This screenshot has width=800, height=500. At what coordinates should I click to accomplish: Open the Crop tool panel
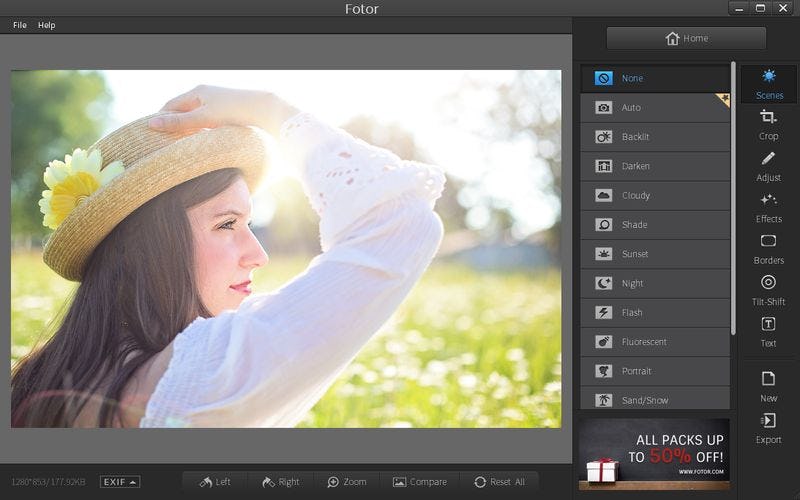tap(768, 124)
